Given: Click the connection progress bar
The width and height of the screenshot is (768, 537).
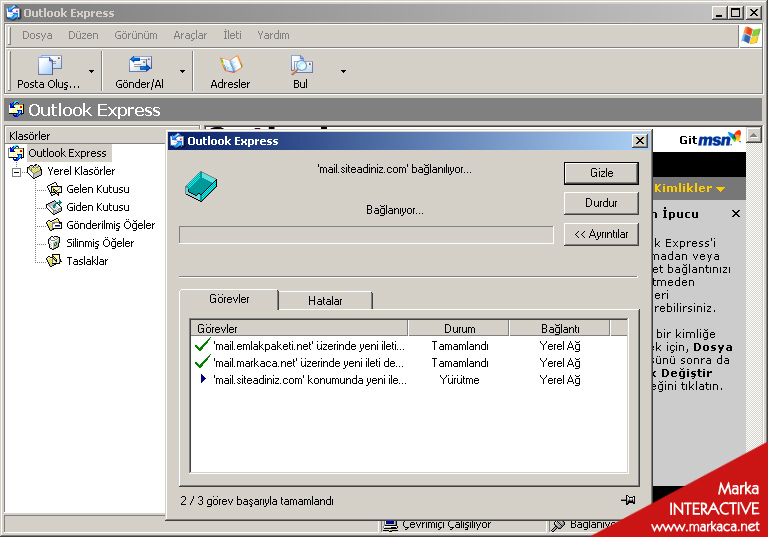Looking at the screenshot, I should [366, 235].
